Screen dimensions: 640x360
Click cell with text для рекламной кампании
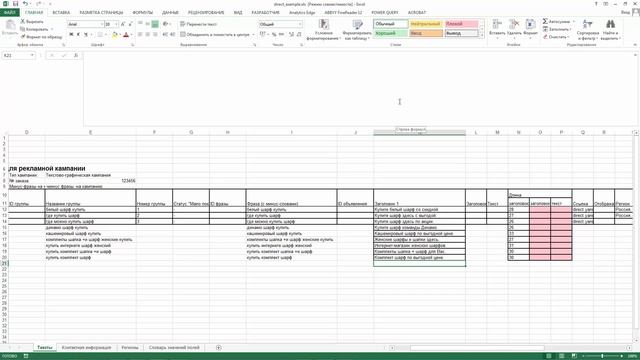coord(47,168)
